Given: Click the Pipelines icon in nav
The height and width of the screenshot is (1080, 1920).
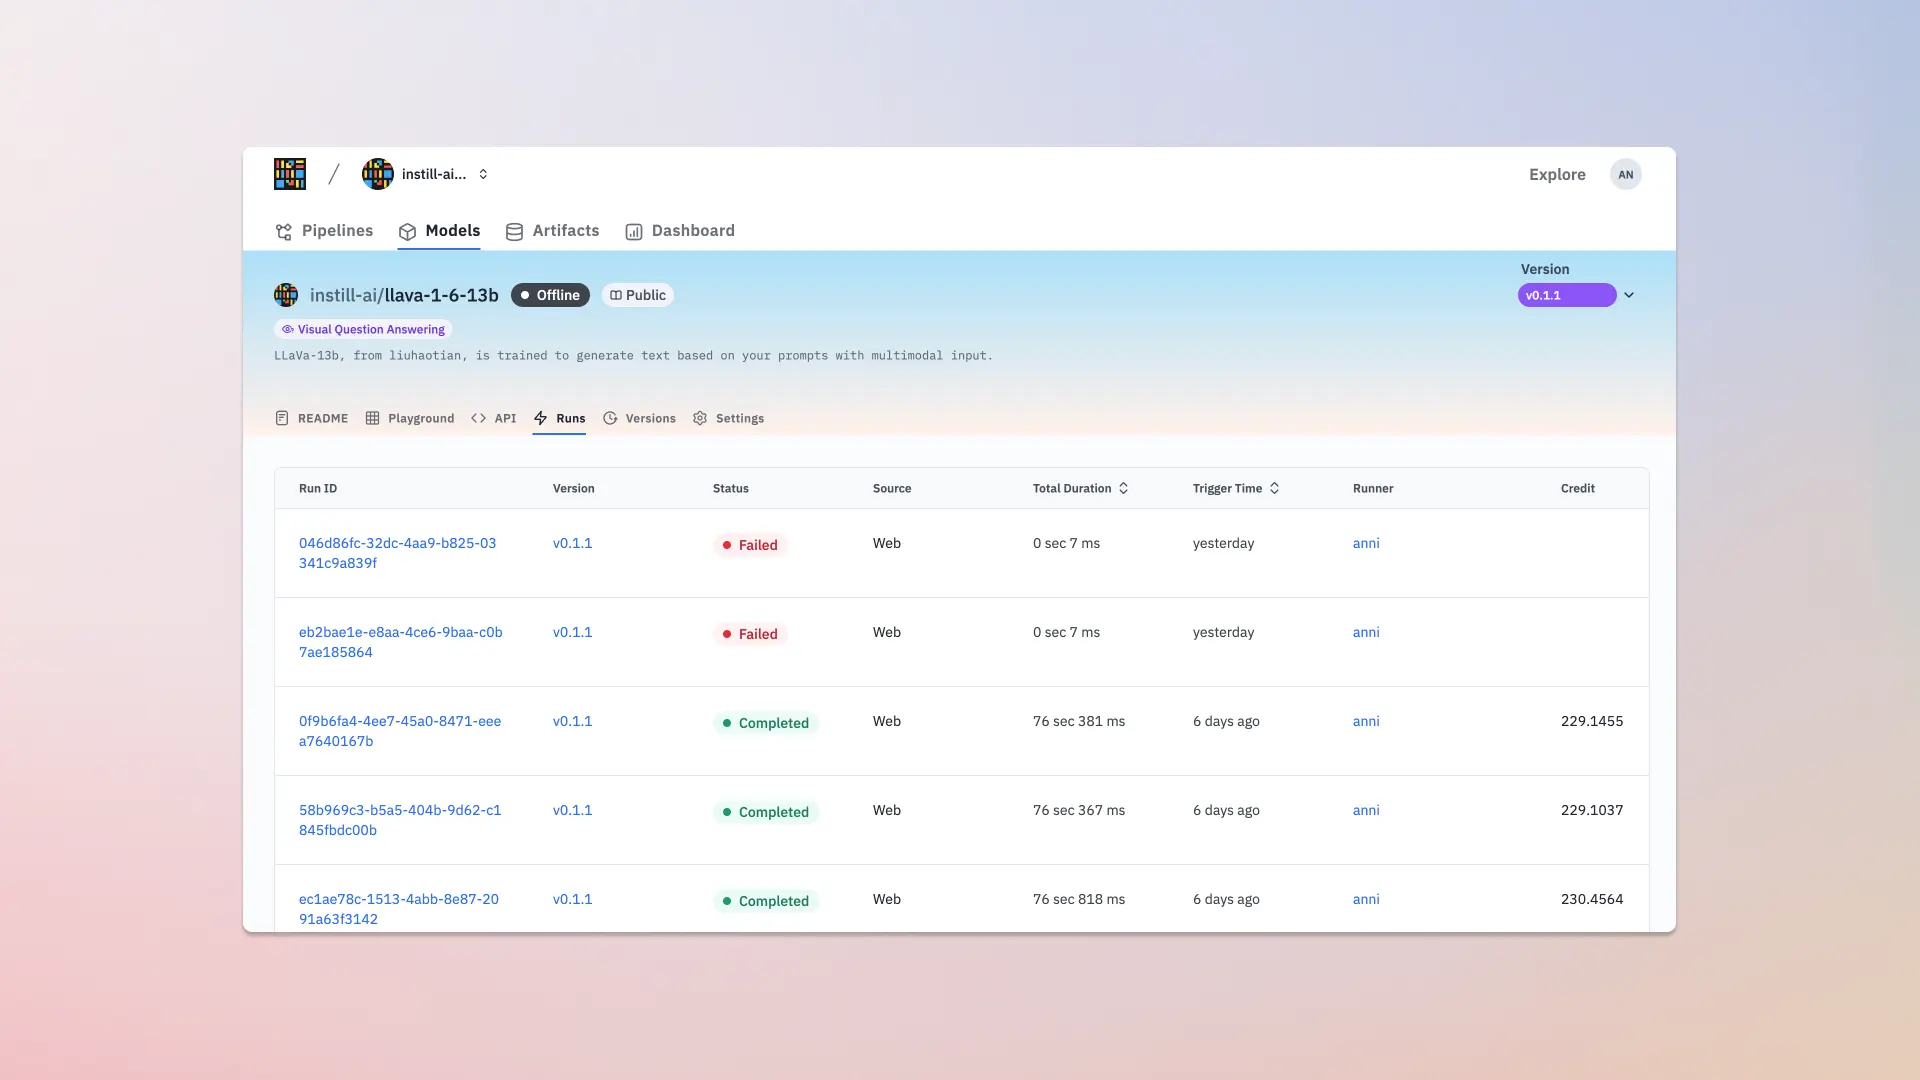Looking at the screenshot, I should [x=284, y=231].
